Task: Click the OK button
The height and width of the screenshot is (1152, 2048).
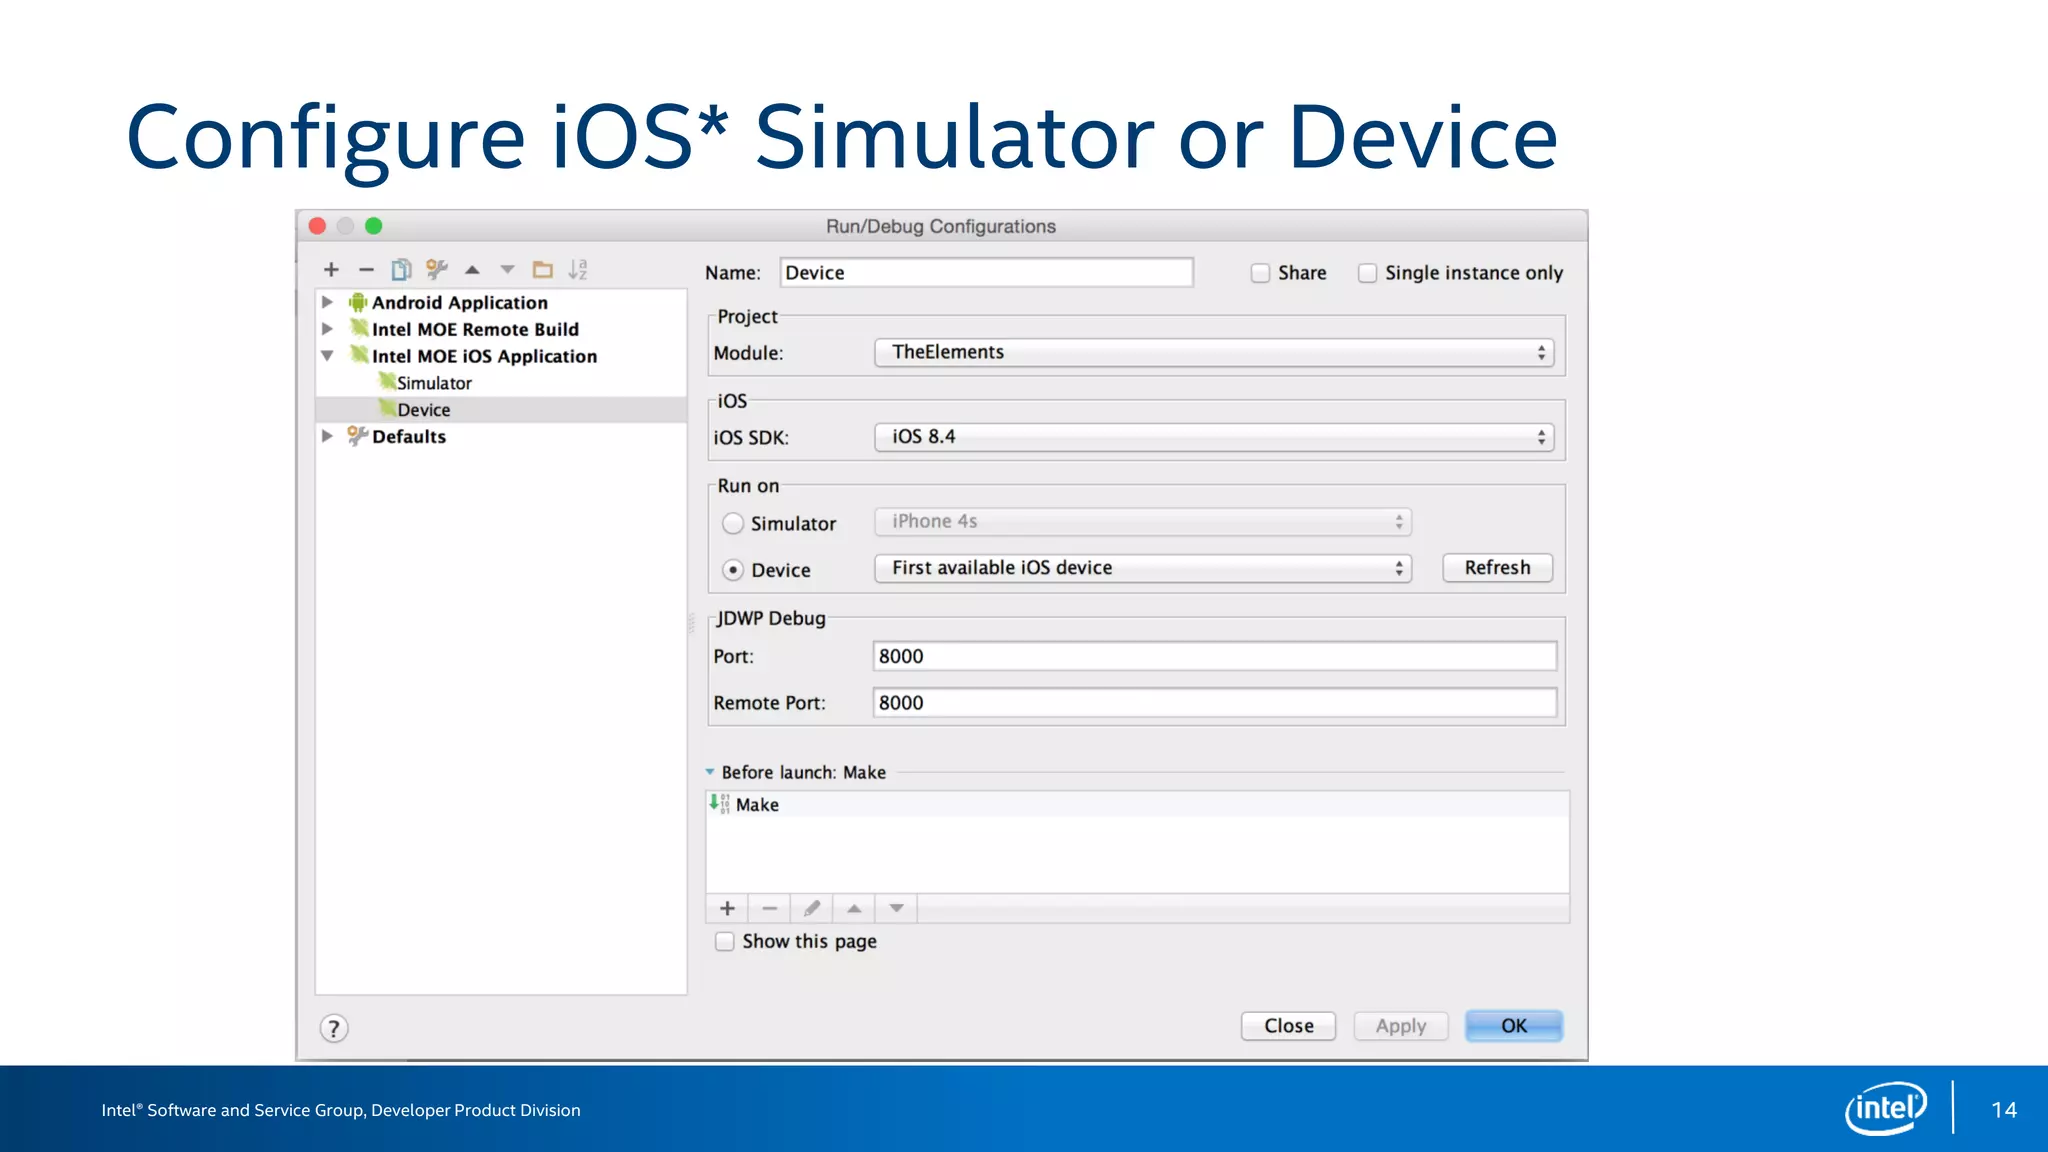Action: point(1513,1026)
